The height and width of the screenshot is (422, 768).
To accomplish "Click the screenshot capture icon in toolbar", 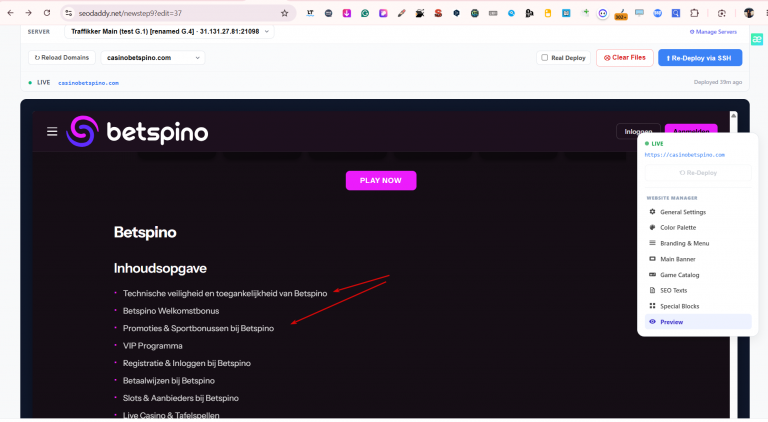I will (x=721, y=13).
